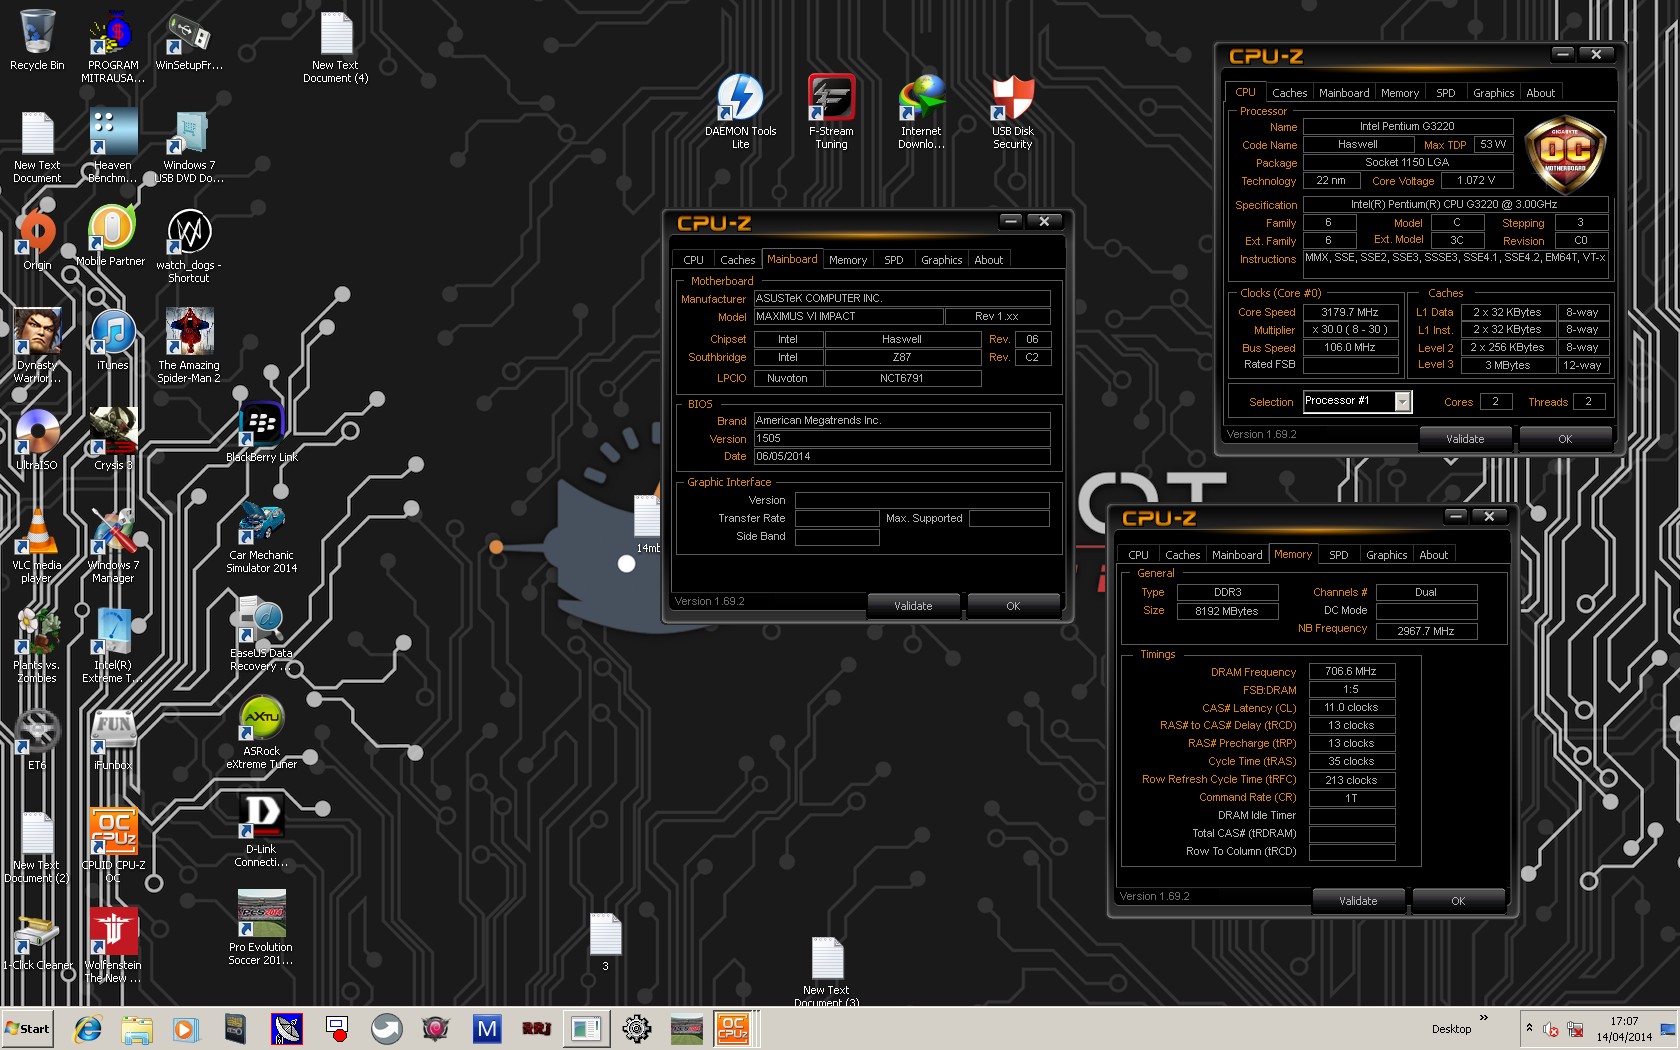Open the Dynasty Warriors desktop icon
Image resolution: width=1680 pixels, height=1050 pixels.
pos(37,346)
